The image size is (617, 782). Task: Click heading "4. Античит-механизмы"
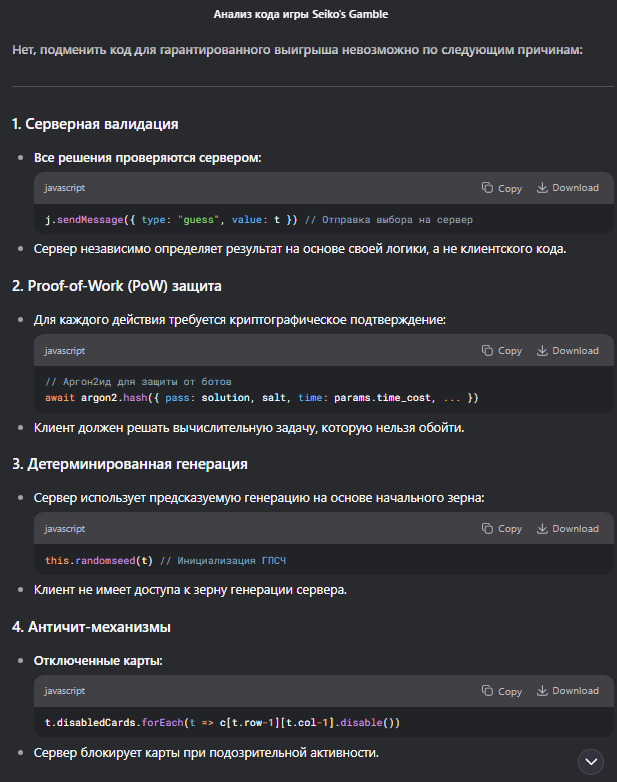91,627
